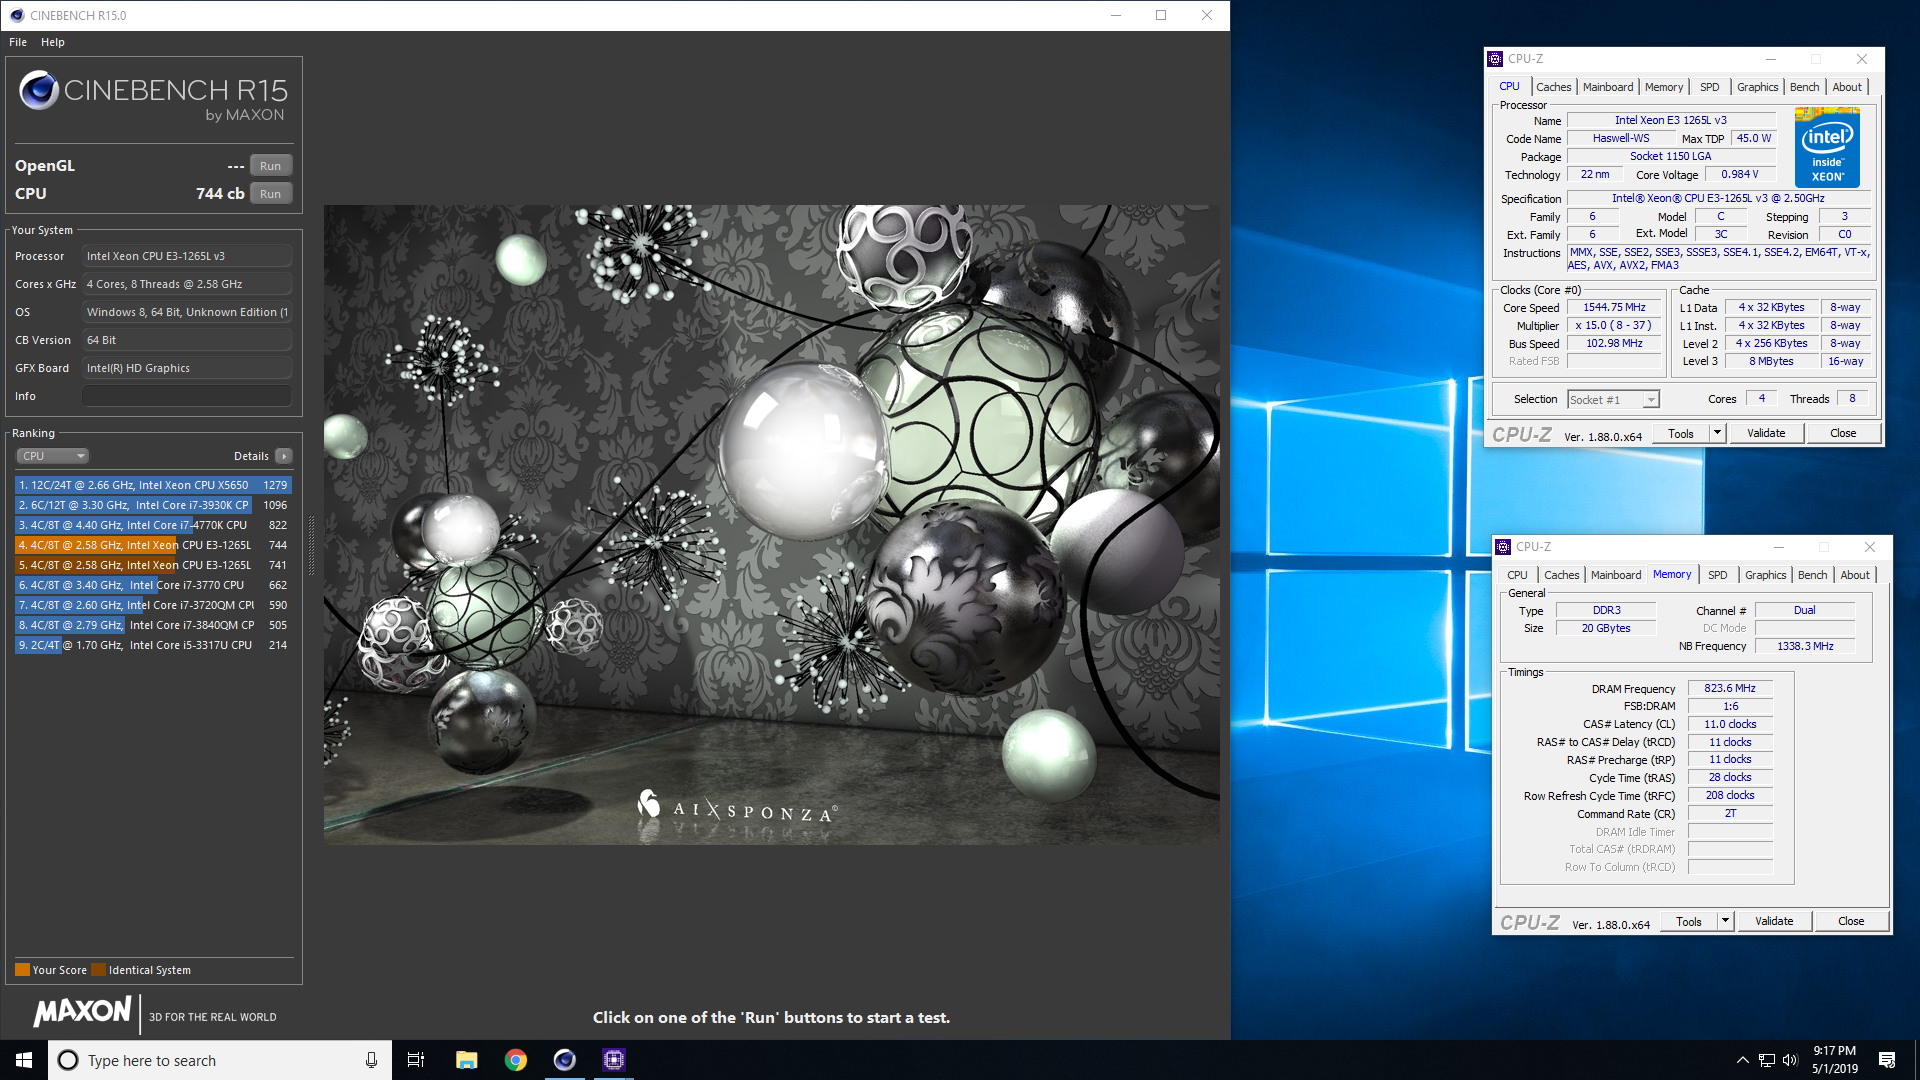Show hidden system tray icons
The width and height of the screenshot is (1920, 1080).
(1742, 1060)
